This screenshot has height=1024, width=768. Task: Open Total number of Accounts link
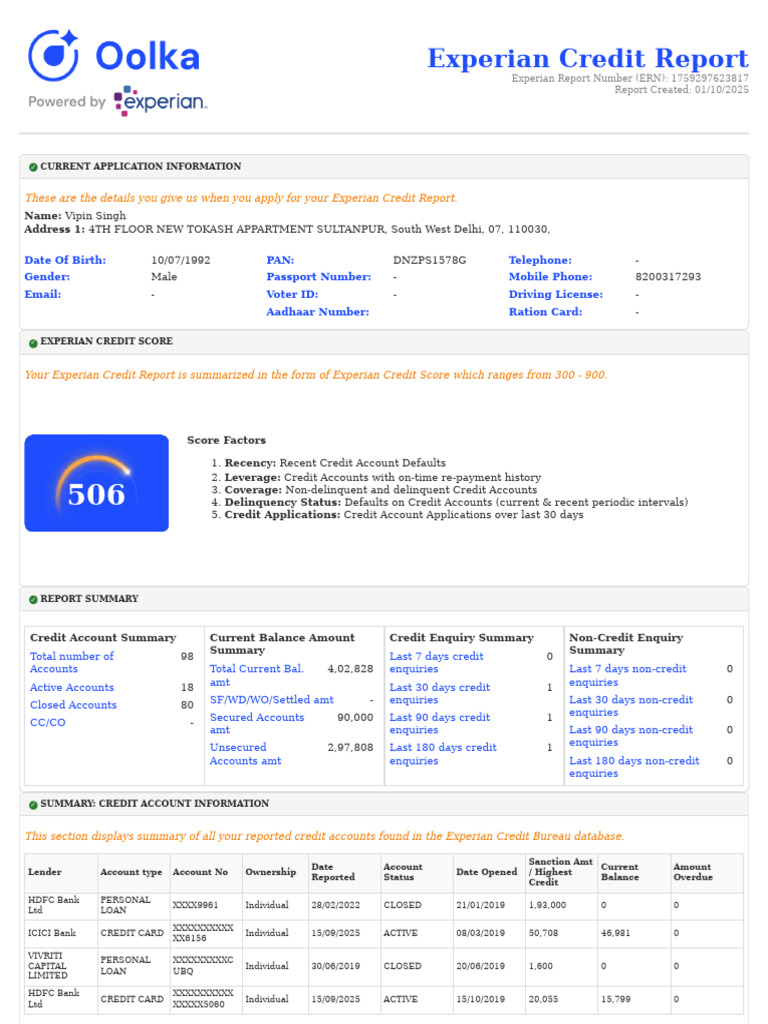click(x=72, y=662)
